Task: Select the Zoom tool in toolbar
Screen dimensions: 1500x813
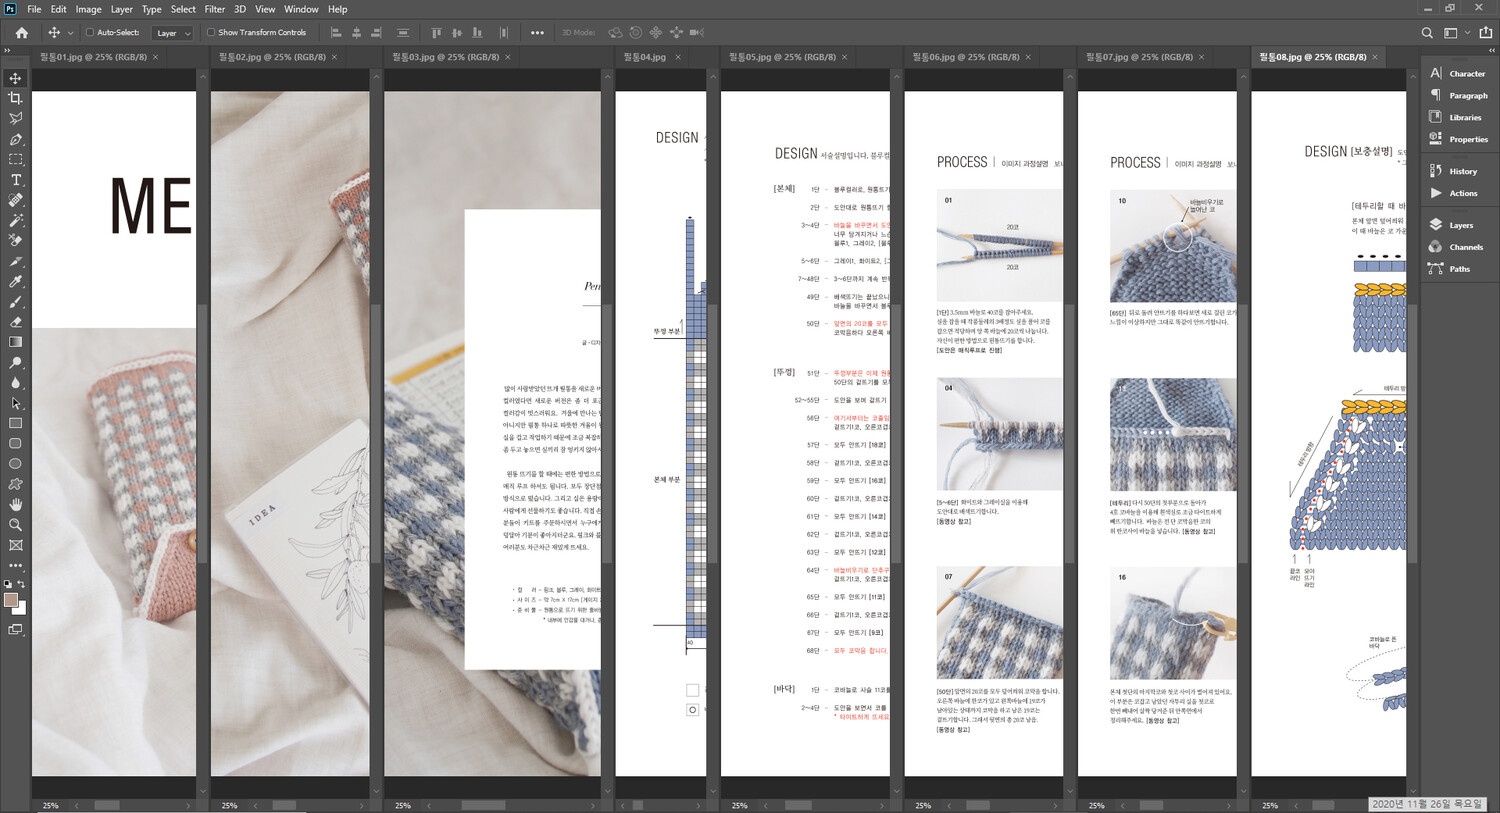Action: tap(15, 525)
